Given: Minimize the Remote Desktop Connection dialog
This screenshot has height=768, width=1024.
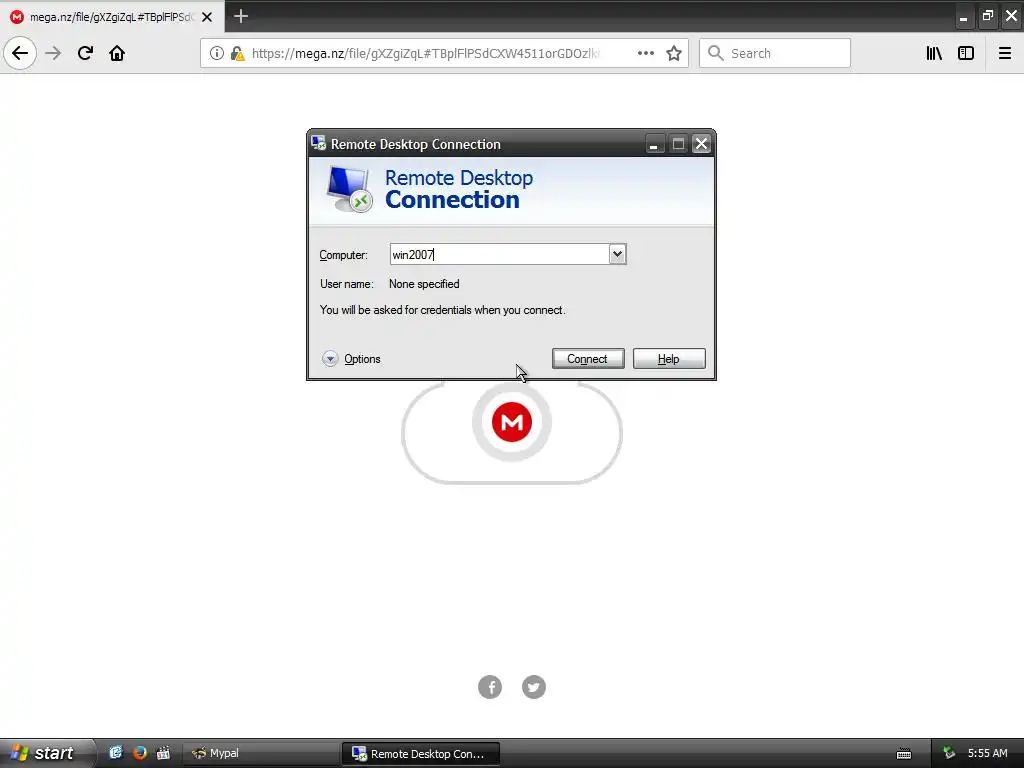Looking at the screenshot, I should point(654,144).
